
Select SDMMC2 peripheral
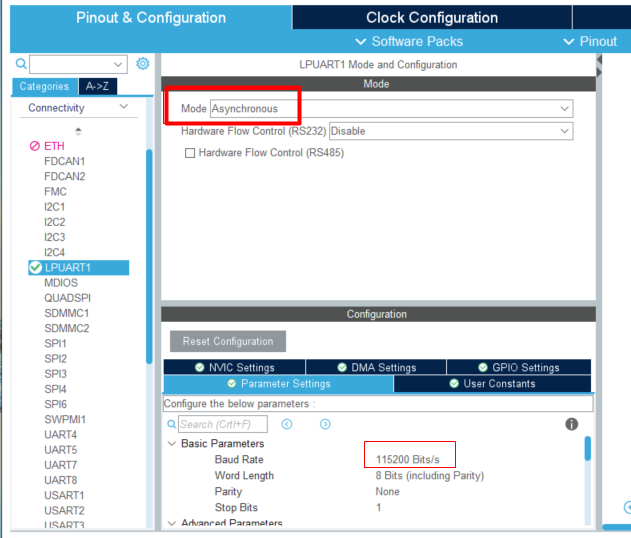66,328
